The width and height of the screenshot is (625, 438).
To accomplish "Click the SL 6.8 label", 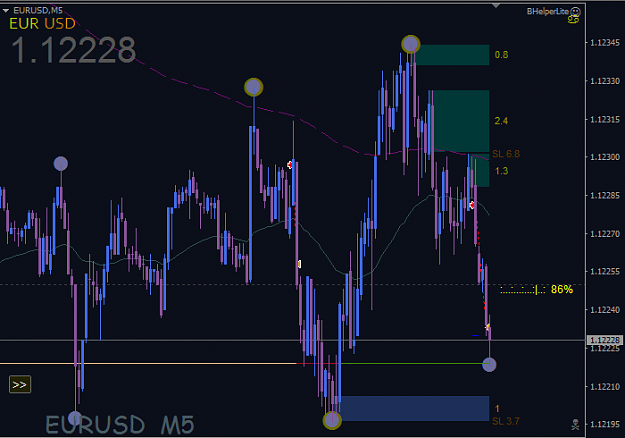I will point(506,154).
